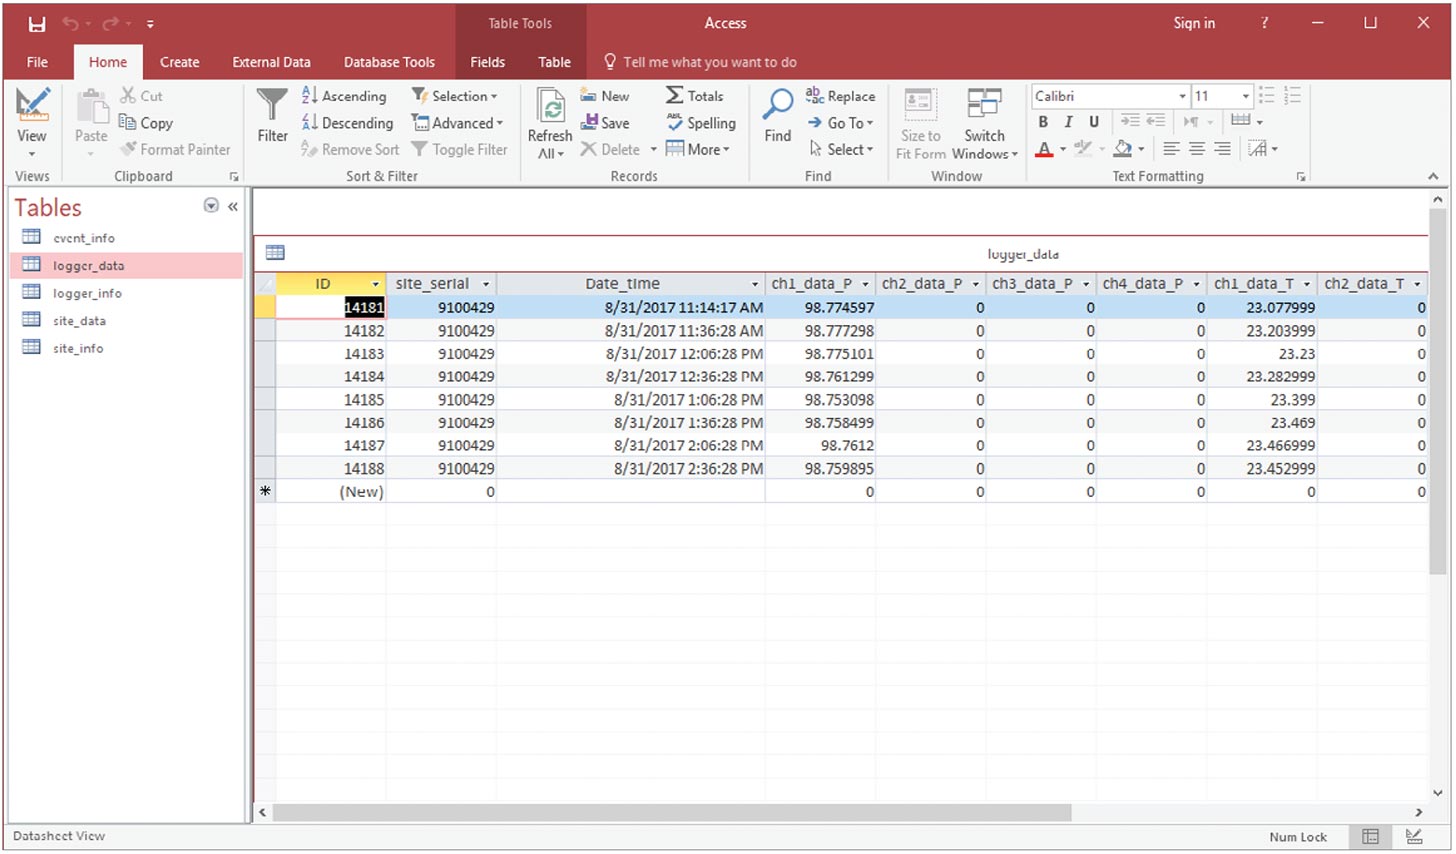Toggle Bold formatting

(x=1042, y=121)
